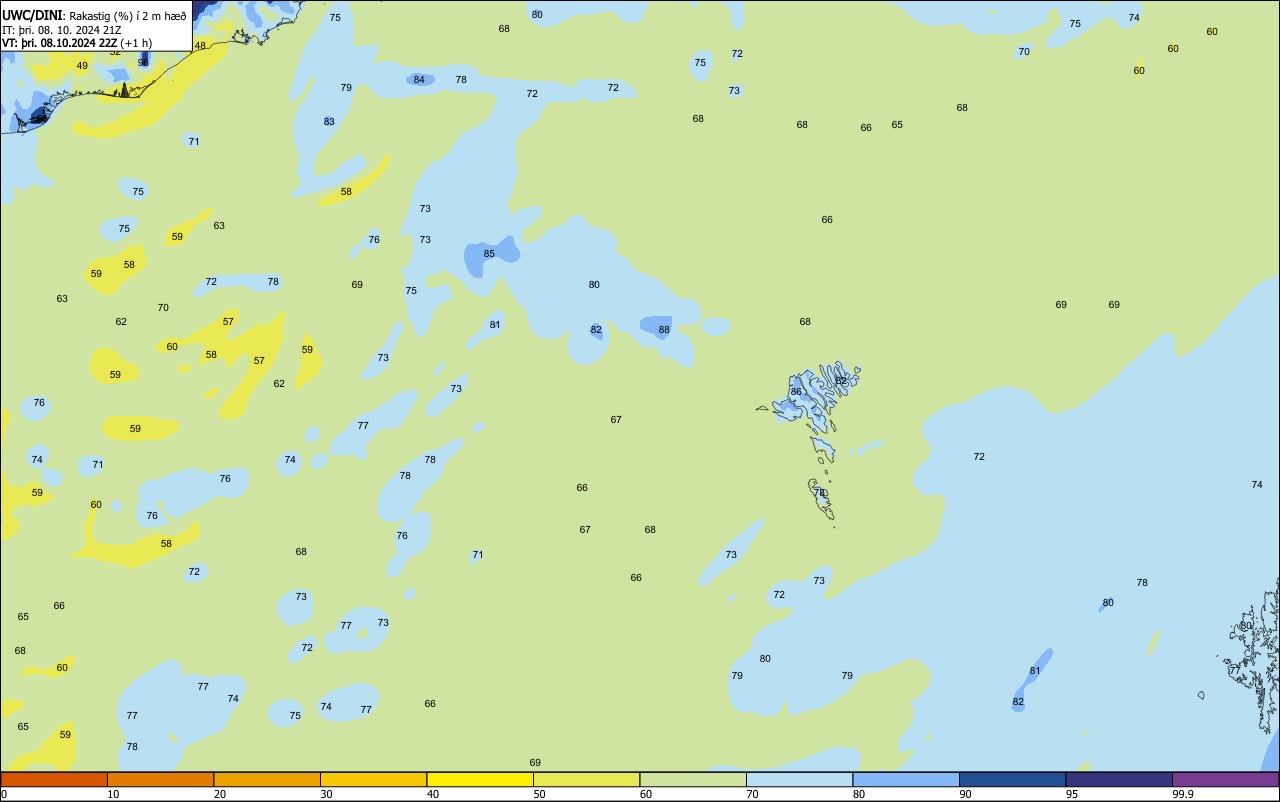
Task: Click the humidity value 85 on the map
Action: (489, 254)
